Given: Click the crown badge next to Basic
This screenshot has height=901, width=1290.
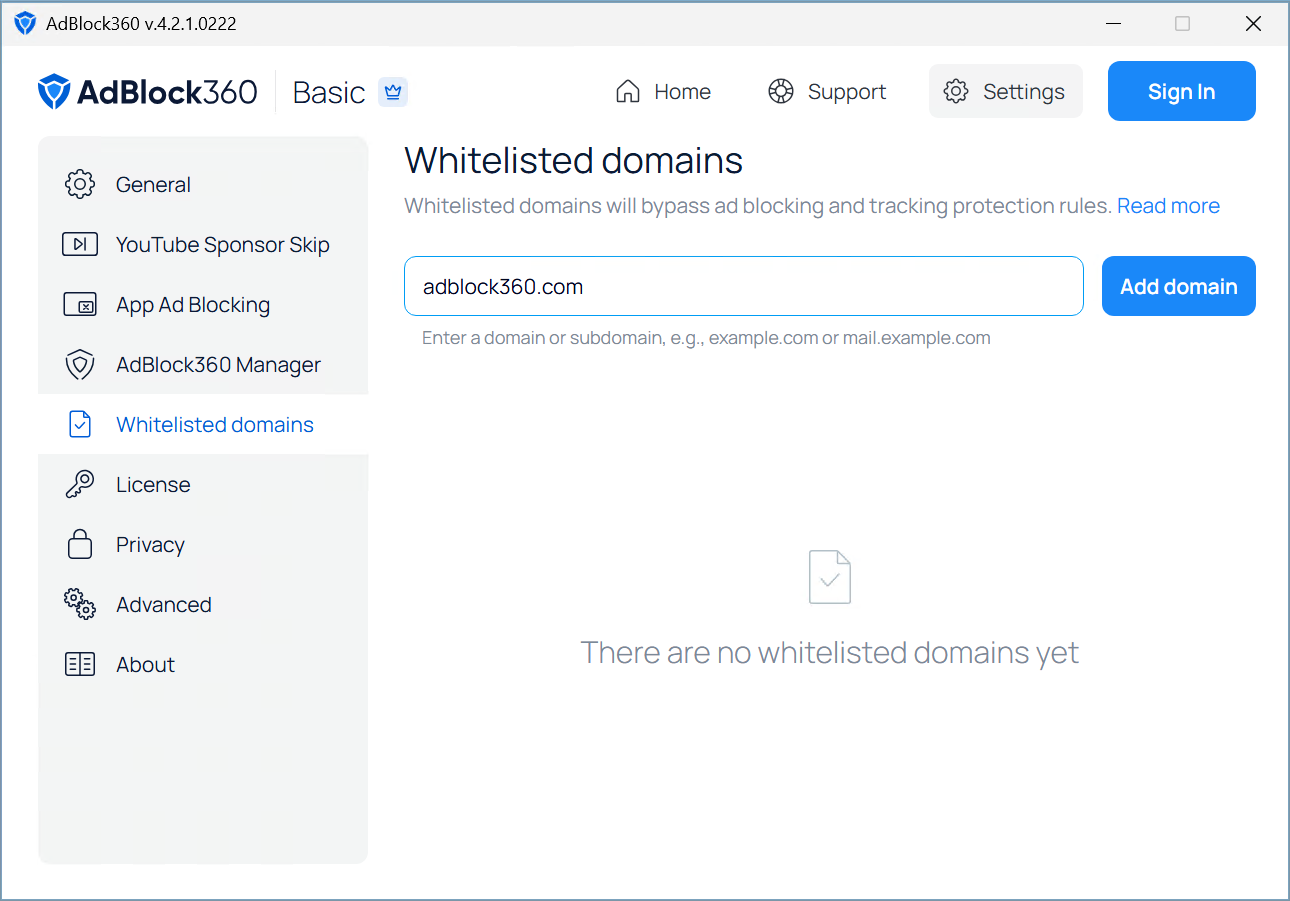Looking at the screenshot, I should click(x=393, y=92).
